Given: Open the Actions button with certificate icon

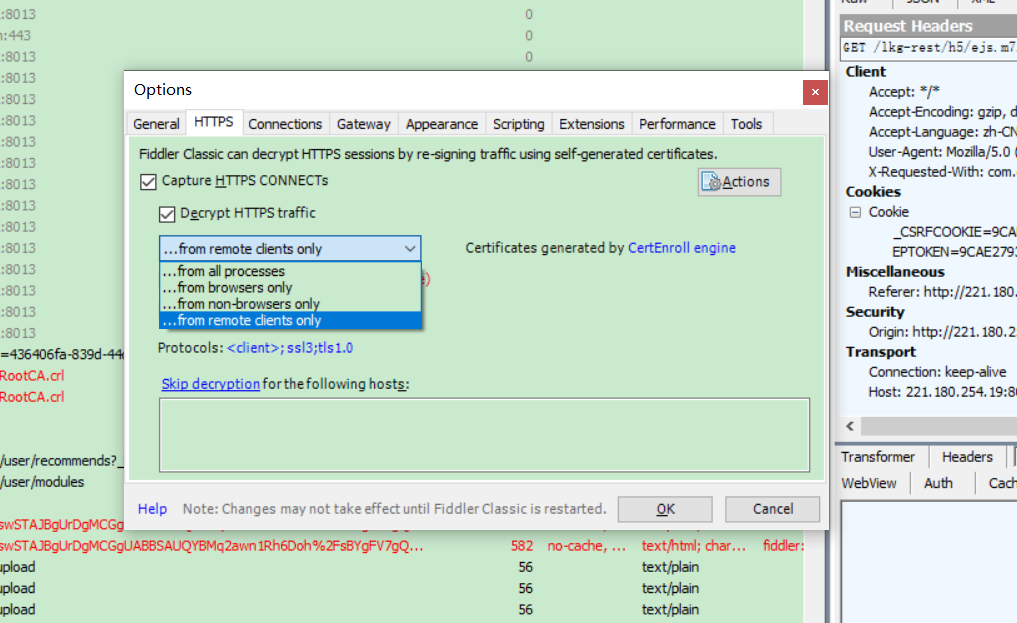Looking at the screenshot, I should point(739,182).
